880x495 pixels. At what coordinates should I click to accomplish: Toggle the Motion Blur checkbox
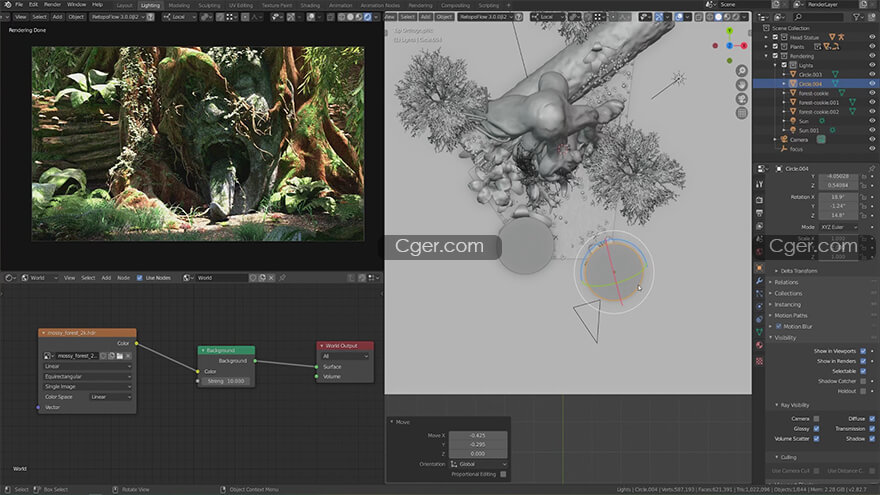point(779,326)
